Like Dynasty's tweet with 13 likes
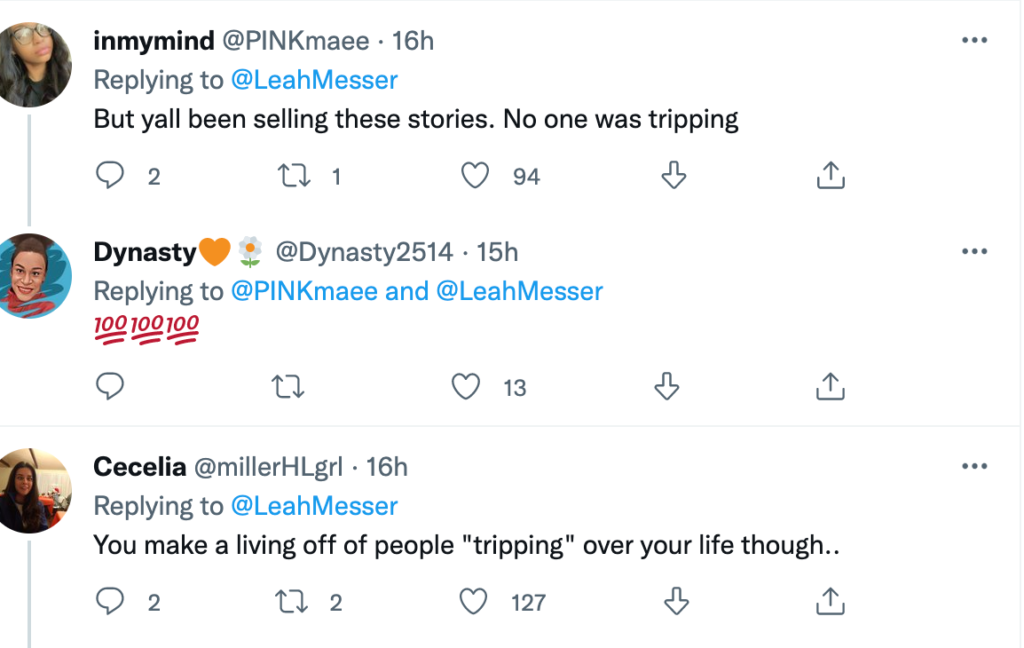Screen dimensions: 1024x648 tap(467, 386)
